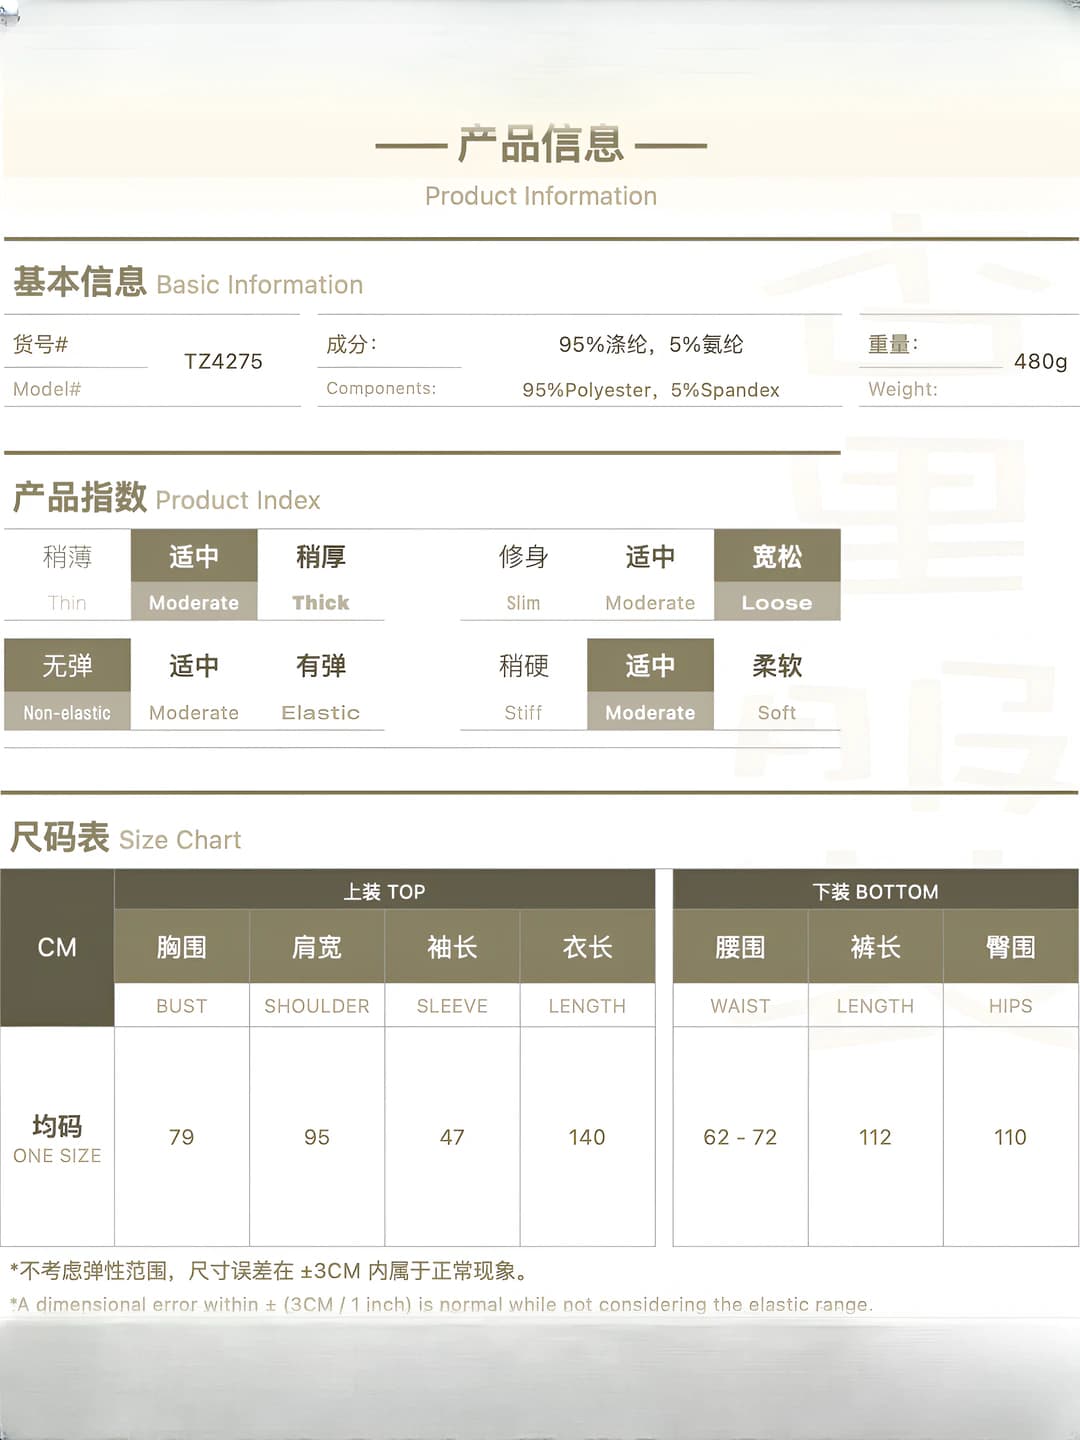1080x1440 pixels.
Task: Select the "WAIST" column label
Action: [x=740, y=1006]
